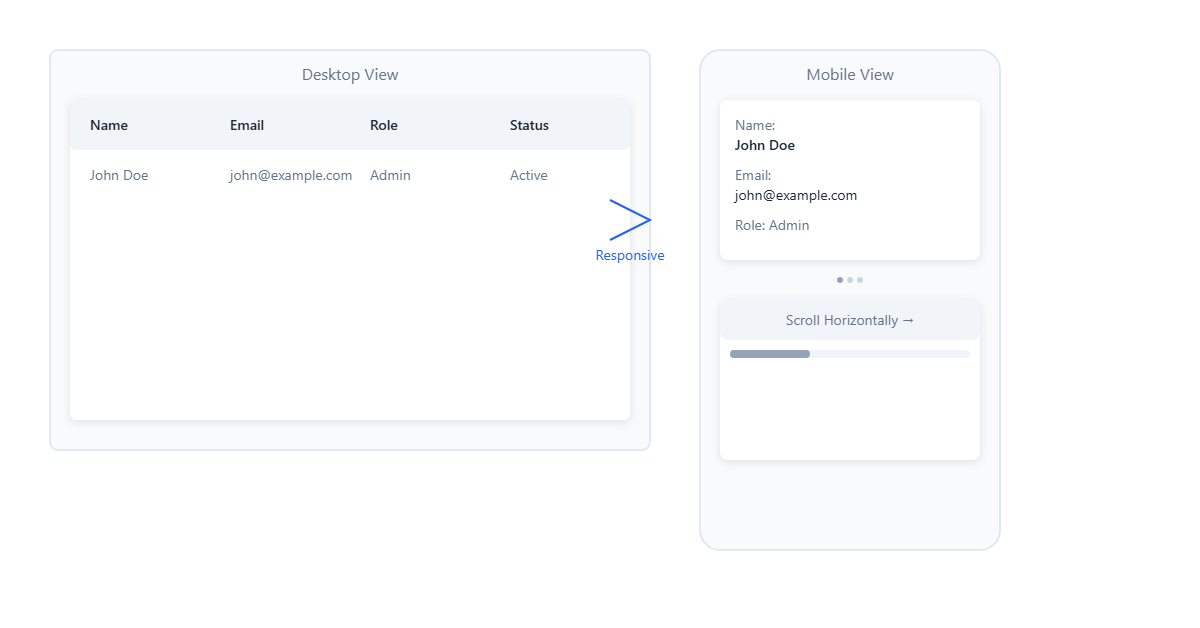Click the Mobile View title
The height and width of the screenshot is (628, 1200).
(850, 75)
